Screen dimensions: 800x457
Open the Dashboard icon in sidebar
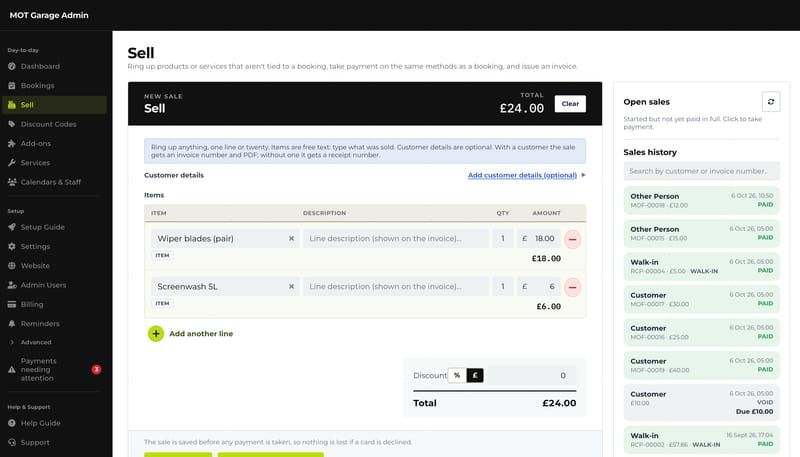(x=12, y=66)
